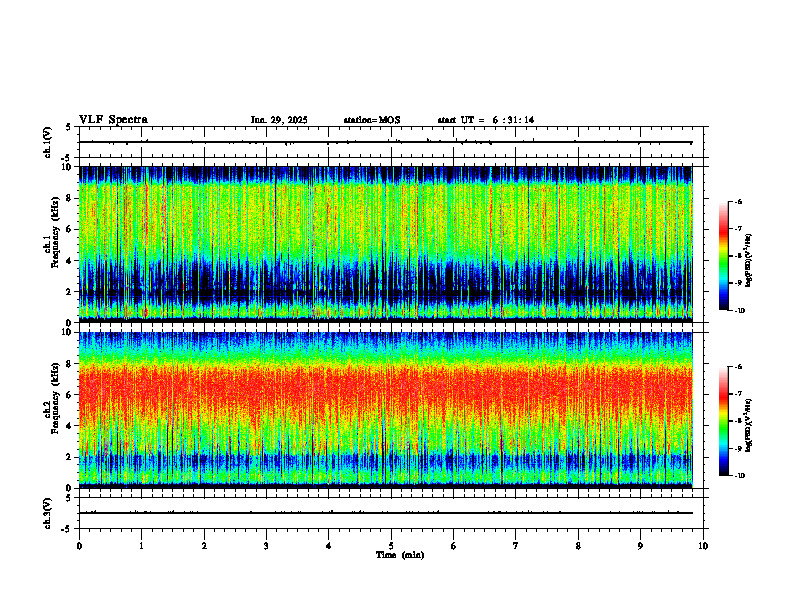Click the time axis tick label "9"
The image size is (792, 612).
pos(640,546)
